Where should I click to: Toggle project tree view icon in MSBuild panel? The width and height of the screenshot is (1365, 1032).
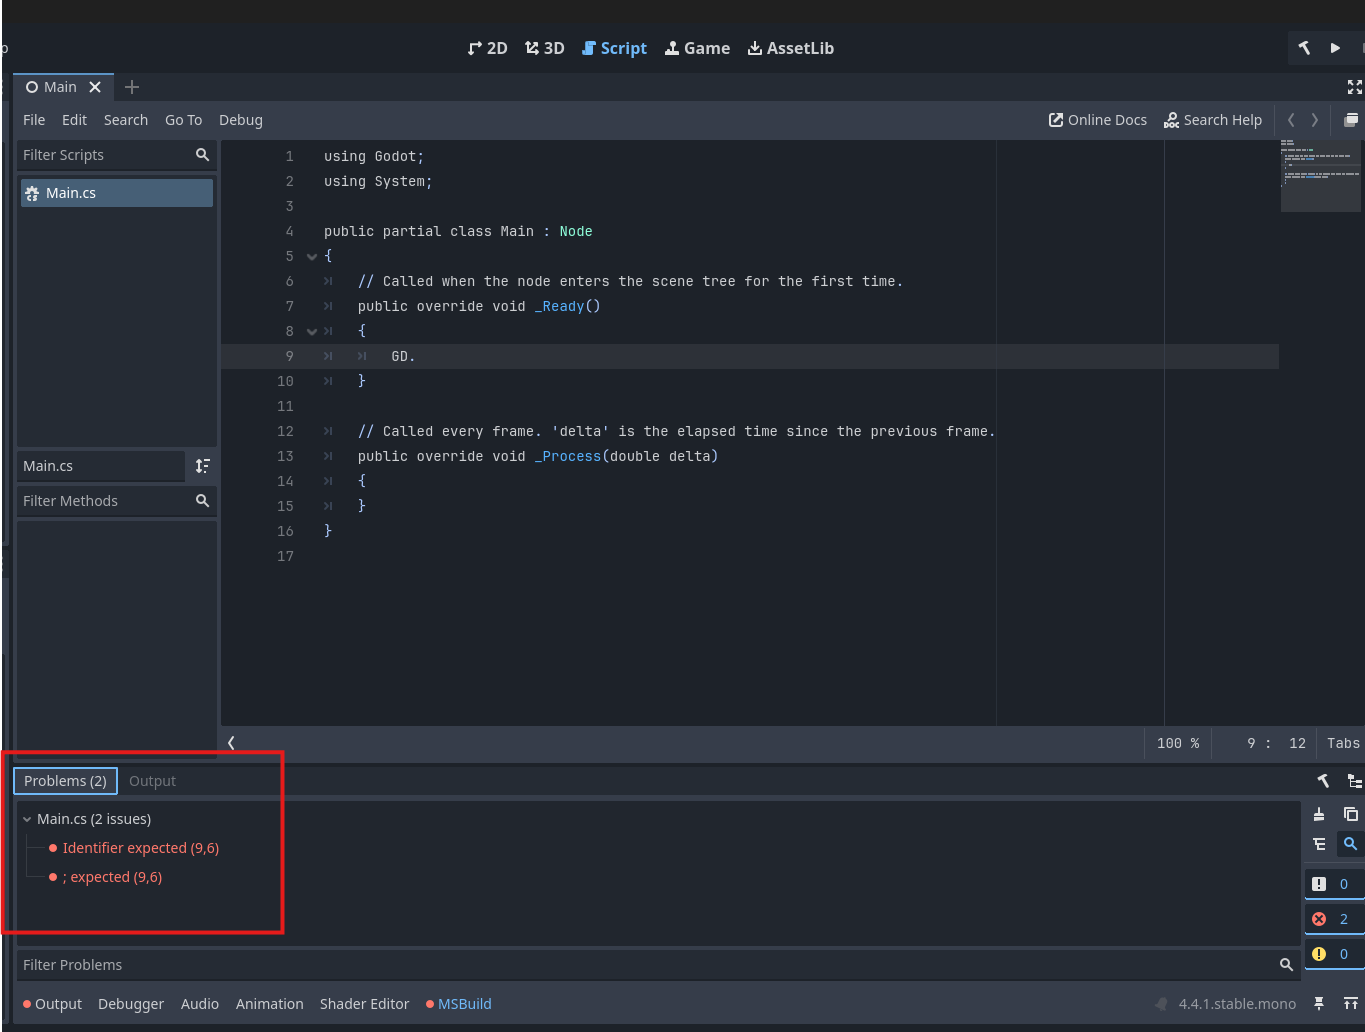tap(1354, 781)
